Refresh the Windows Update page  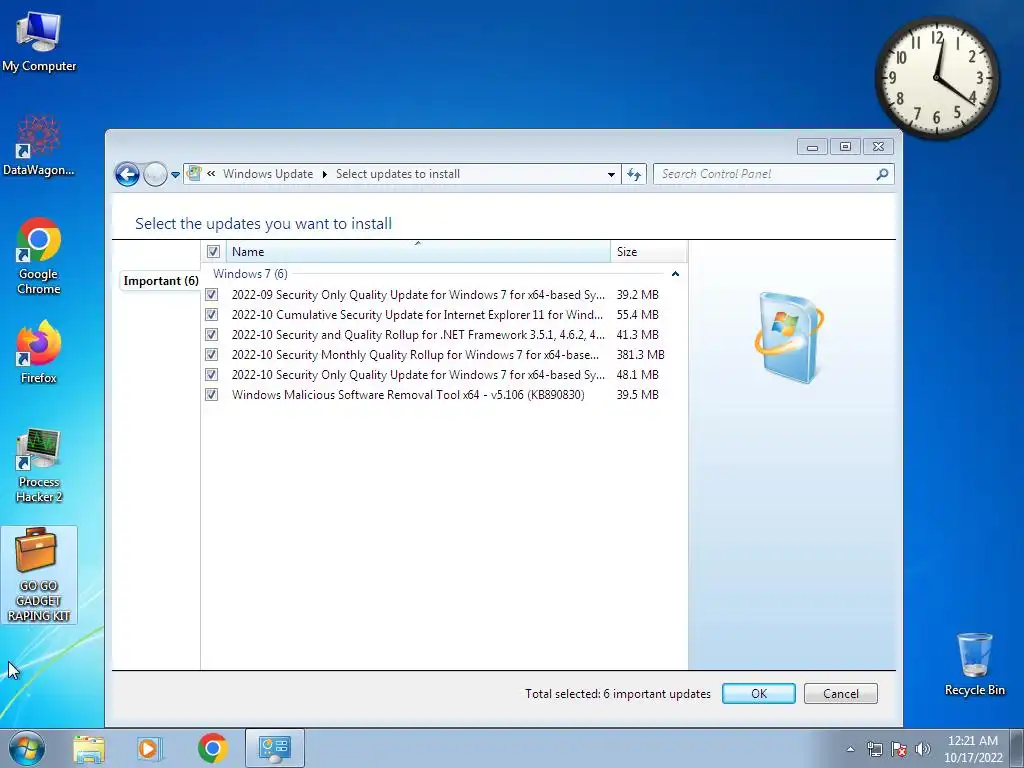point(633,174)
